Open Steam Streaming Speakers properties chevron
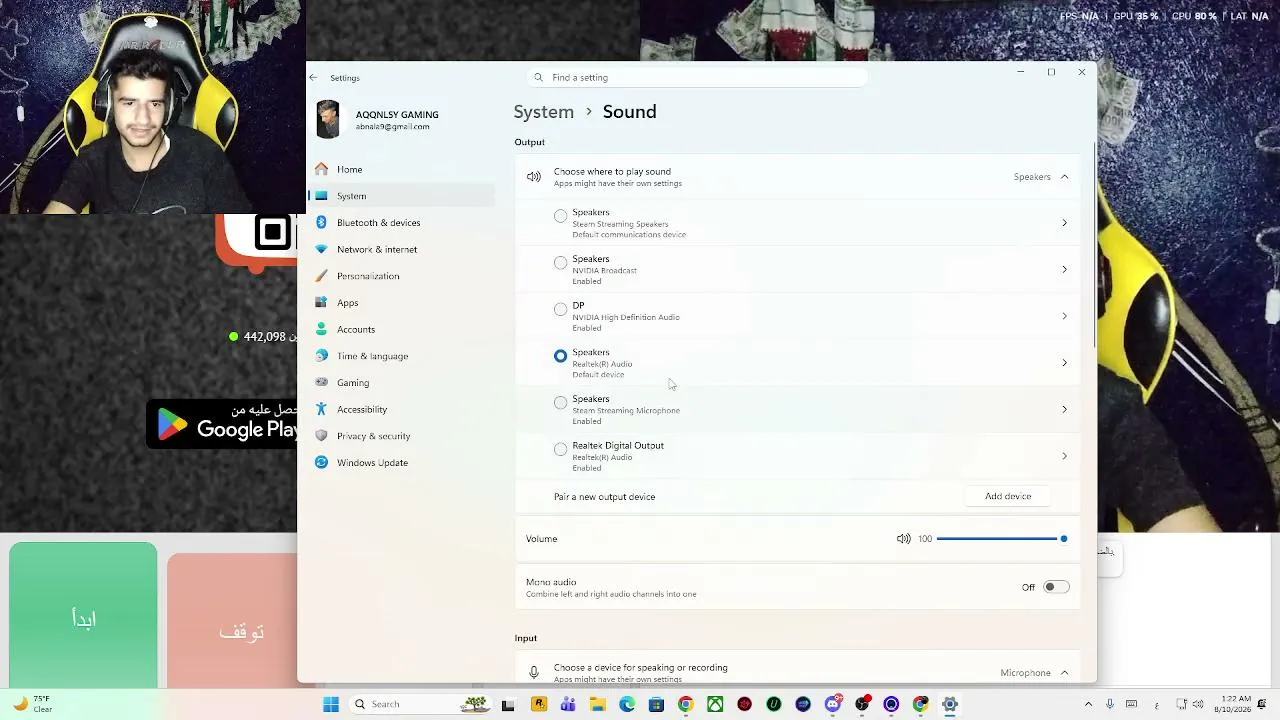 click(x=1064, y=223)
